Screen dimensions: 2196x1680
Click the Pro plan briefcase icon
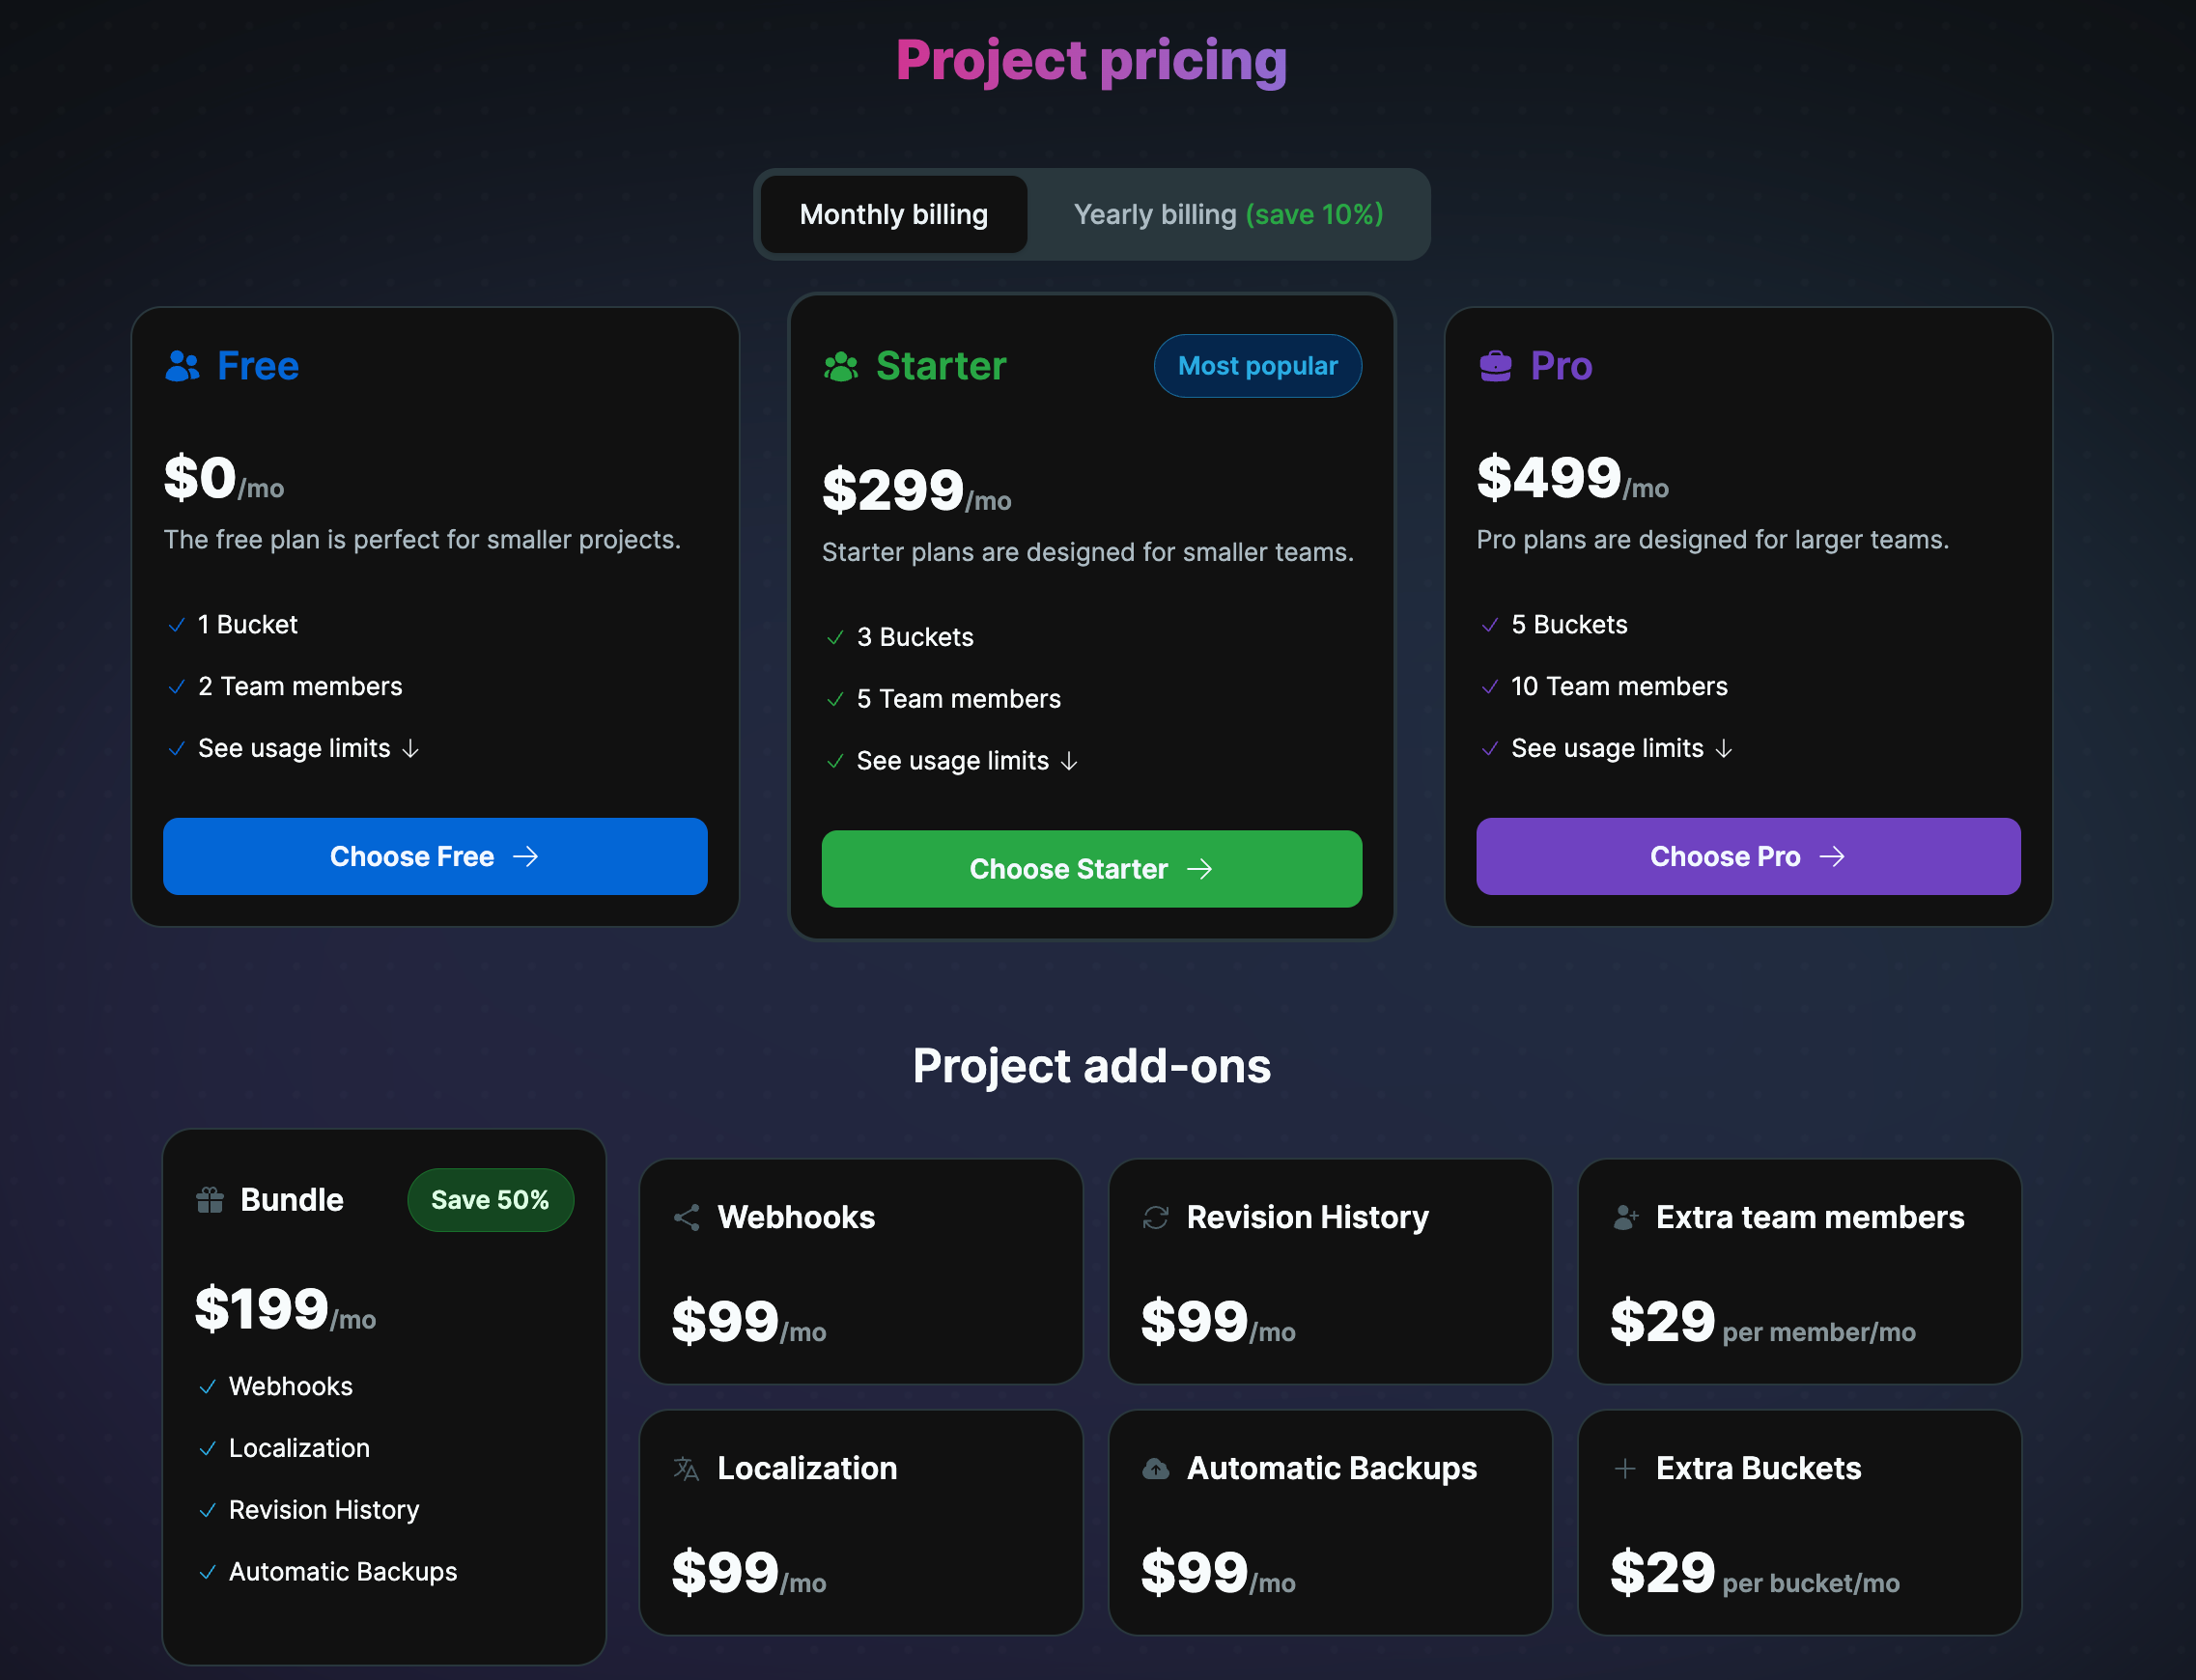[1495, 366]
